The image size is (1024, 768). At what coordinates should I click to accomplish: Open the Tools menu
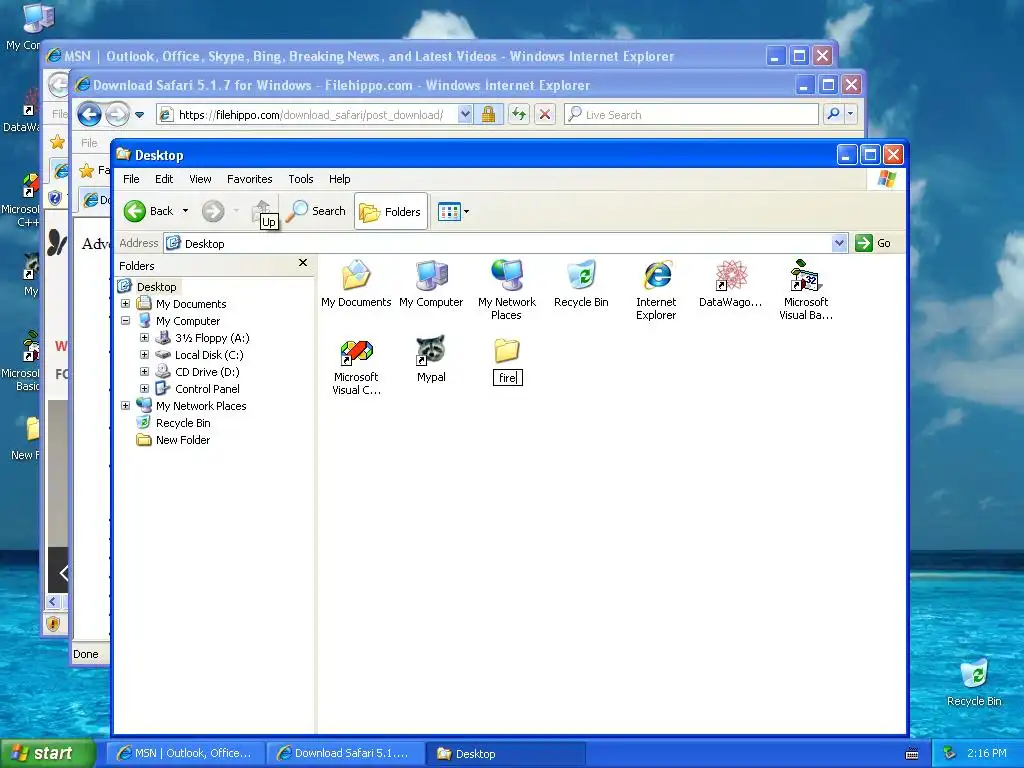[x=301, y=179]
